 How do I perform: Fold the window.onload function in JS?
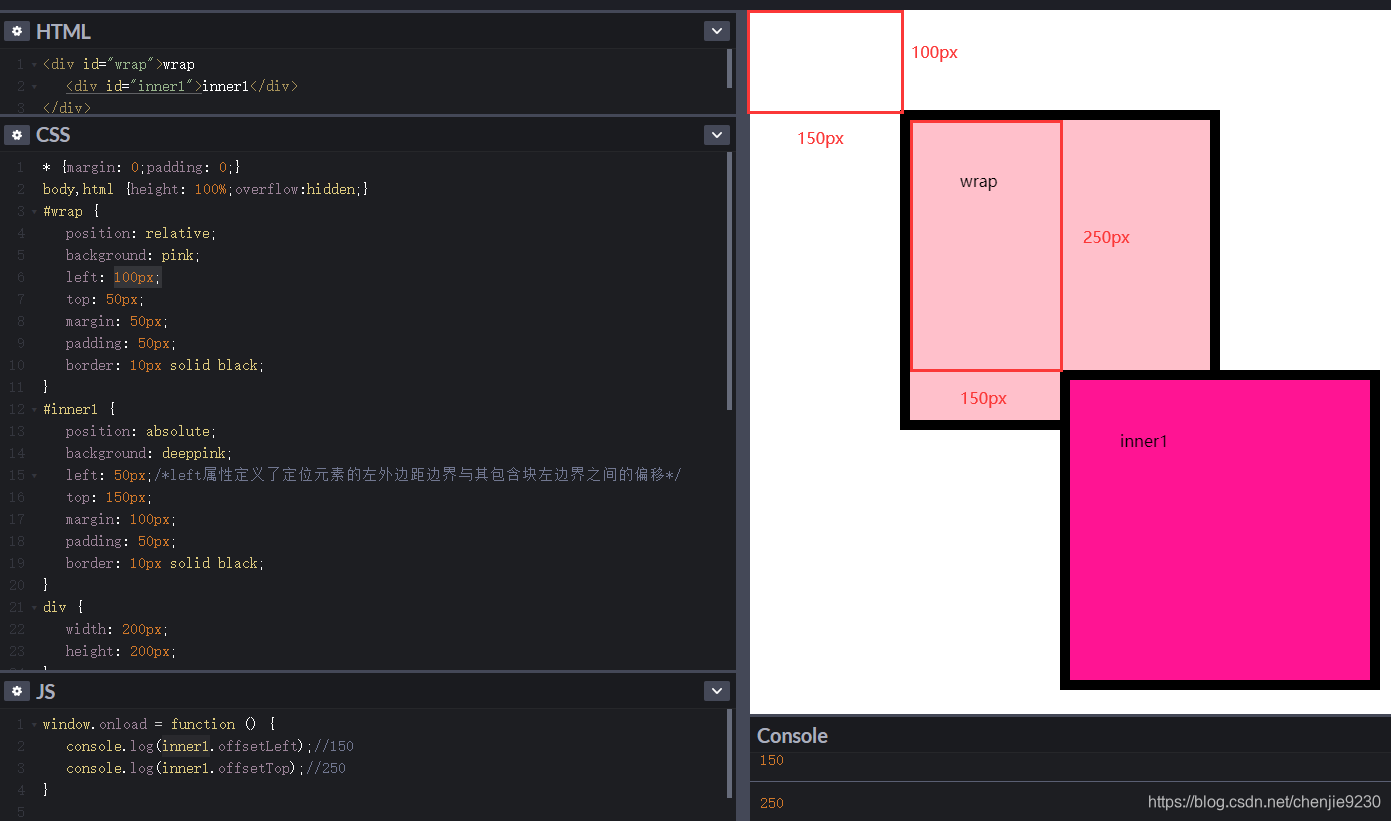[34, 725]
